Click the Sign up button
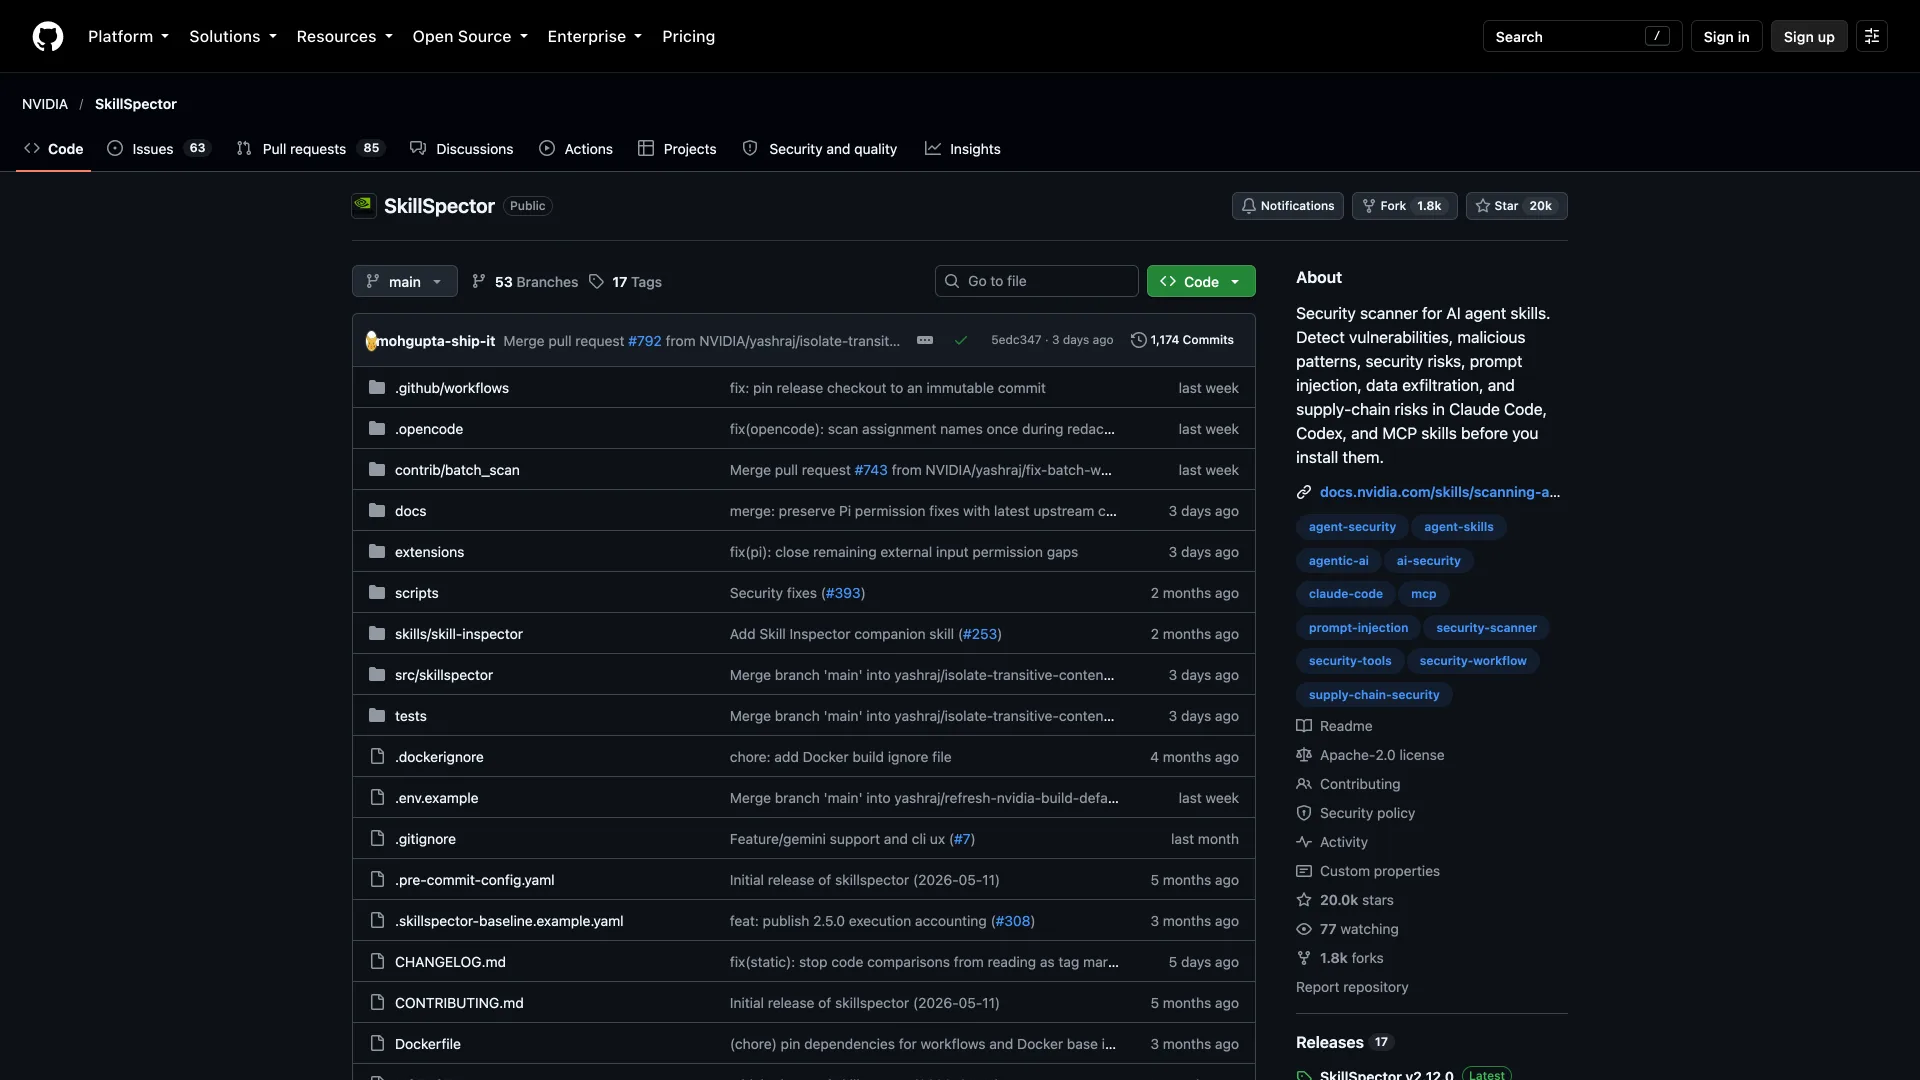Screen dimensions: 1920x1080 coord(1809,37)
